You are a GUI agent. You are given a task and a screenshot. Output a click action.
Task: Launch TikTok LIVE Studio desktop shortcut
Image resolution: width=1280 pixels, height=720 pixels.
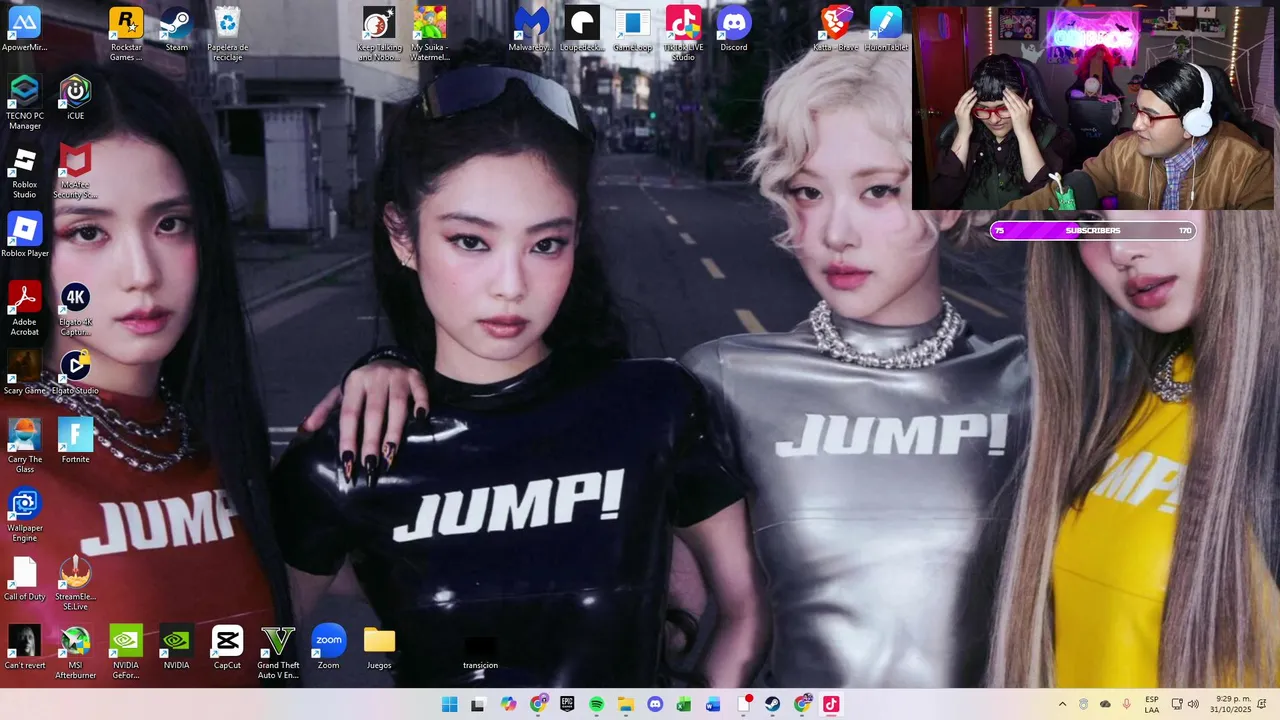[x=683, y=34]
